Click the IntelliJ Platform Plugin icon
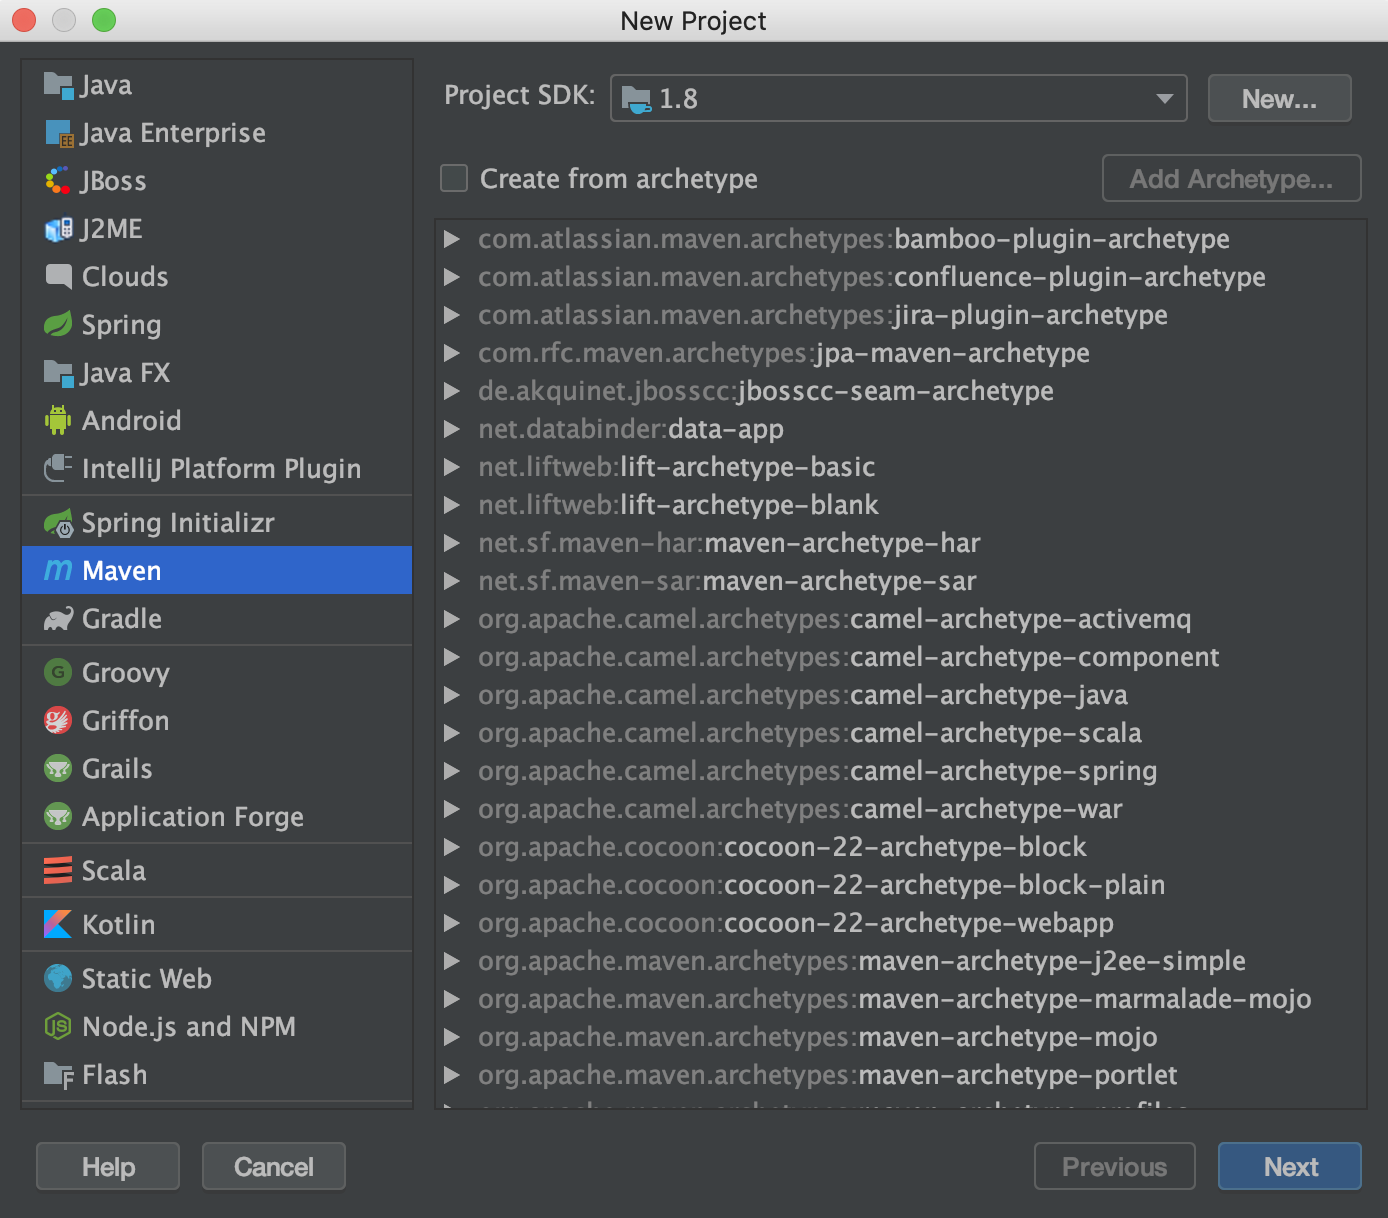 pyautogui.click(x=58, y=469)
